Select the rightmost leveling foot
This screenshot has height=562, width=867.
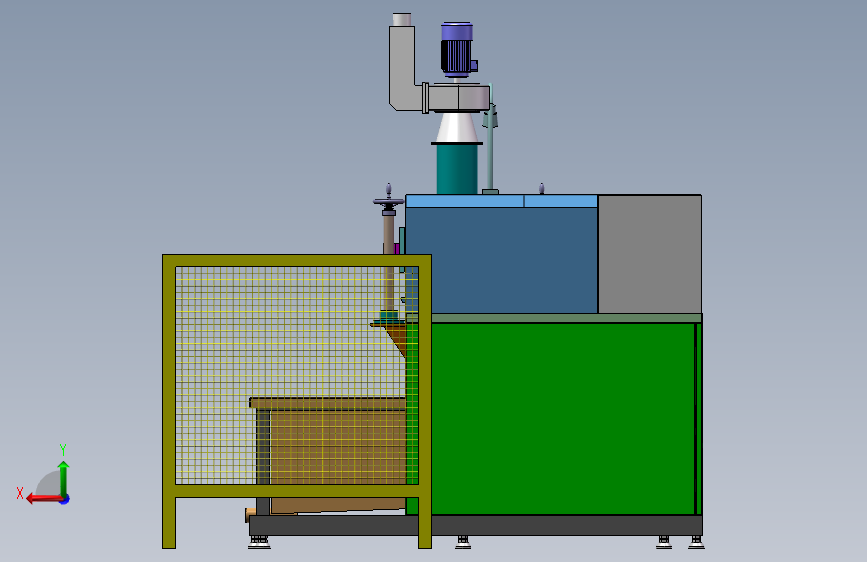click(x=696, y=542)
